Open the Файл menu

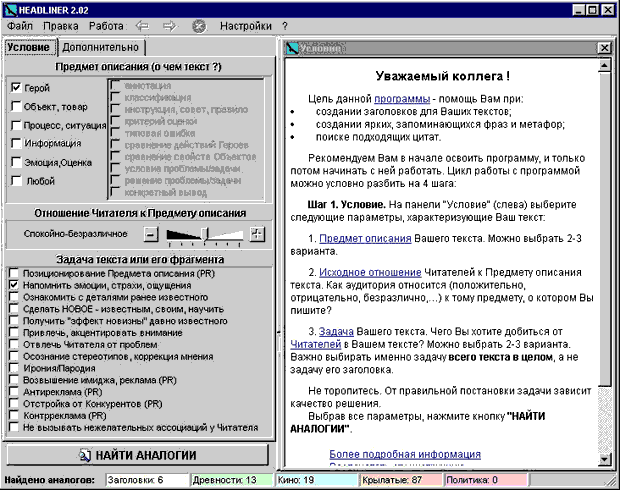point(20,26)
